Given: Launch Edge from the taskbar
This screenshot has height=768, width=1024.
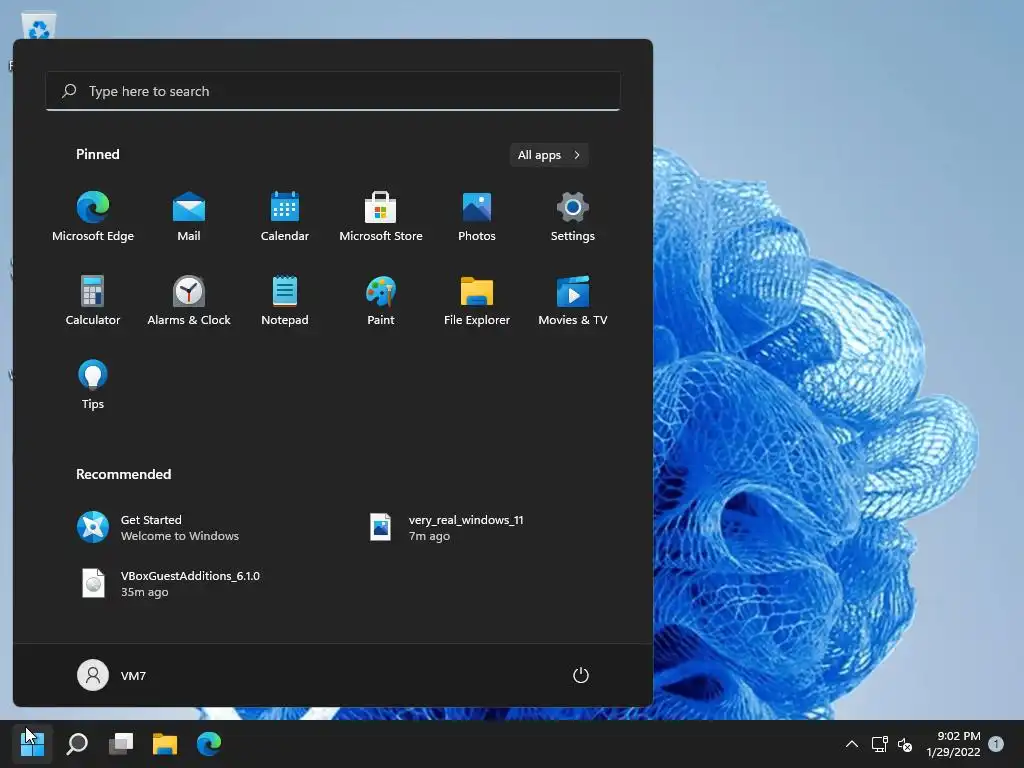Looking at the screenshot, I should coord(209,743).
